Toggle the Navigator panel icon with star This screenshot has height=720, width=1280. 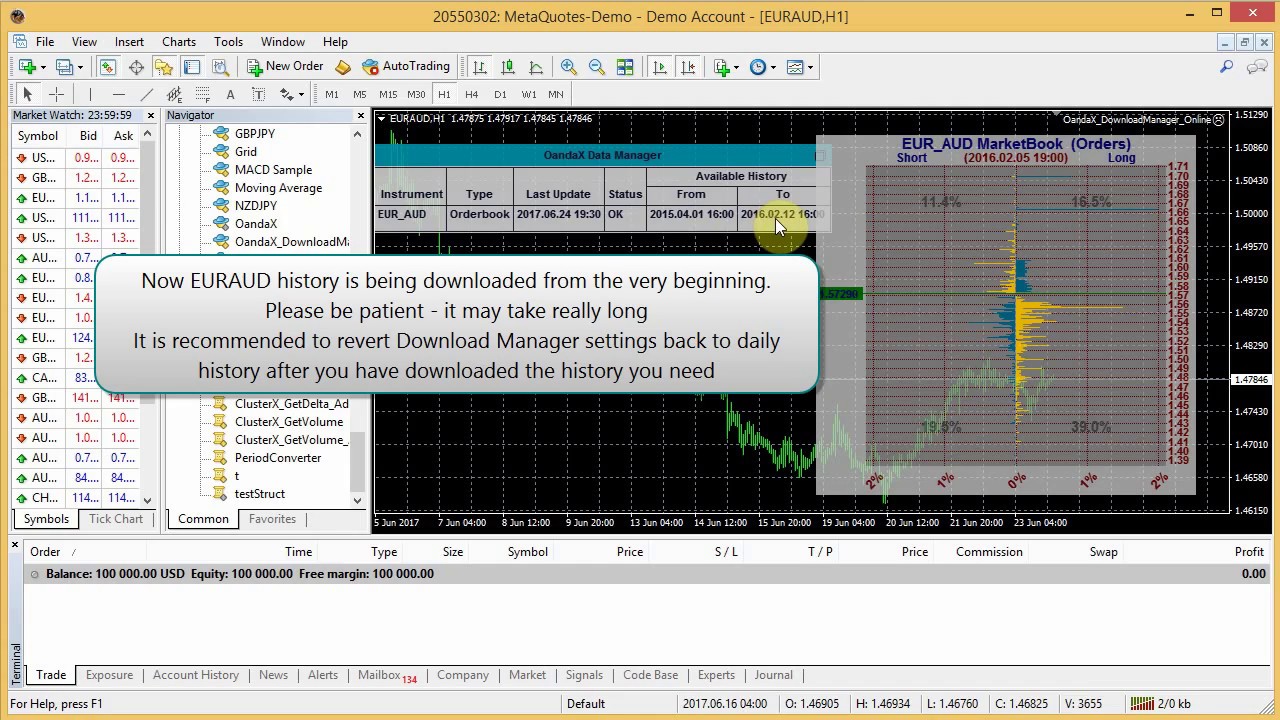click(x=164, y=67)
